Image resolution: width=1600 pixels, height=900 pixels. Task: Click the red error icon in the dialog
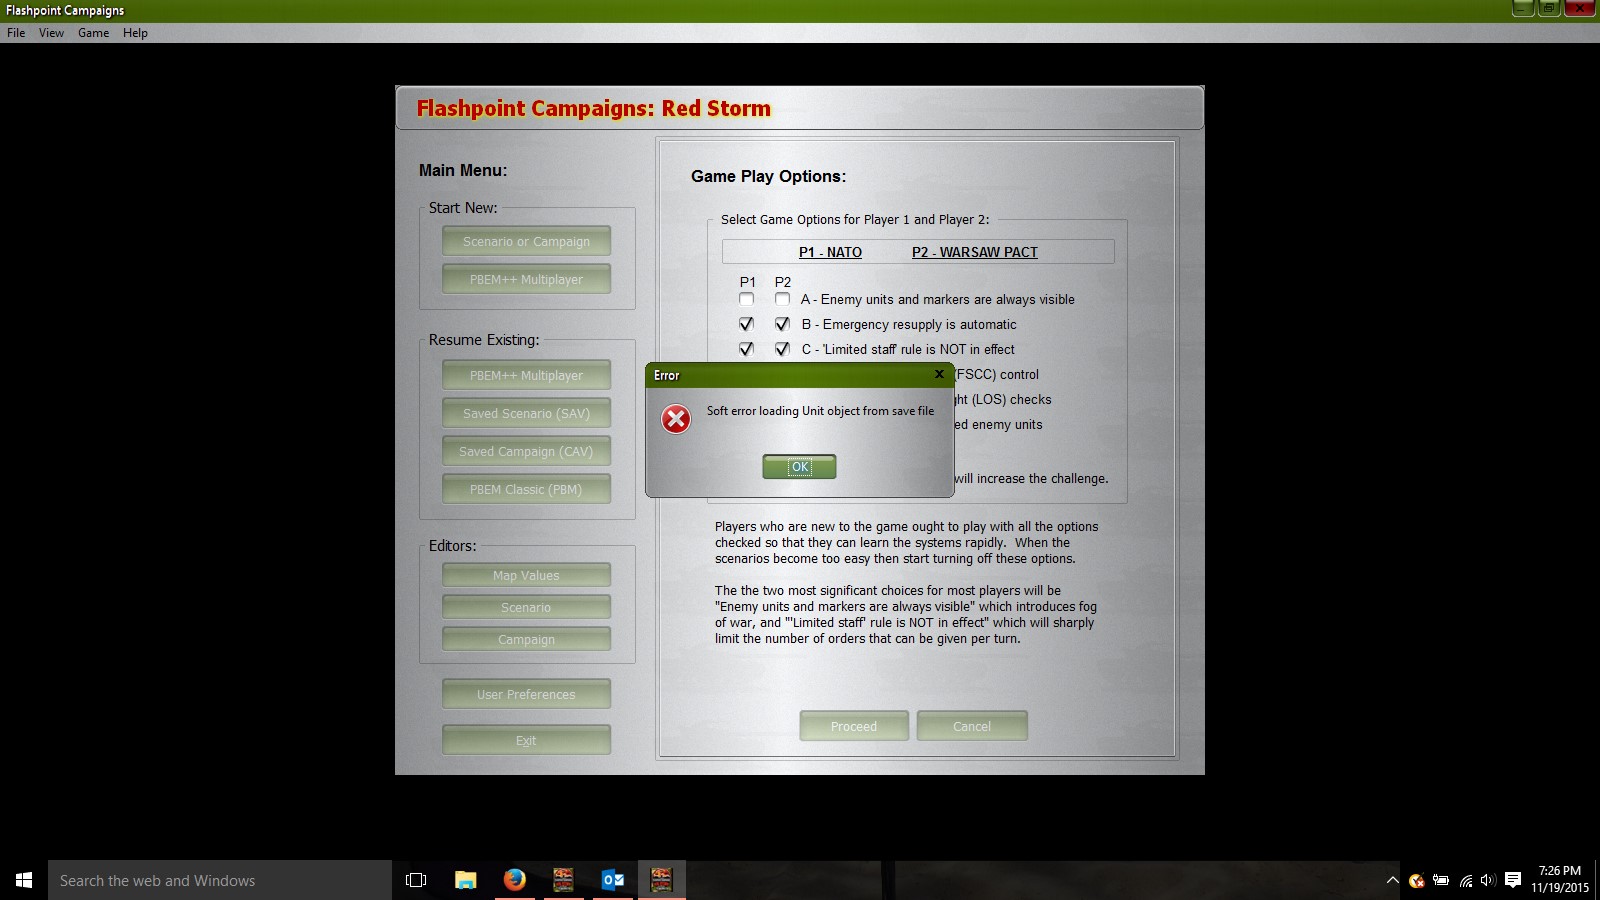[676, 419]
